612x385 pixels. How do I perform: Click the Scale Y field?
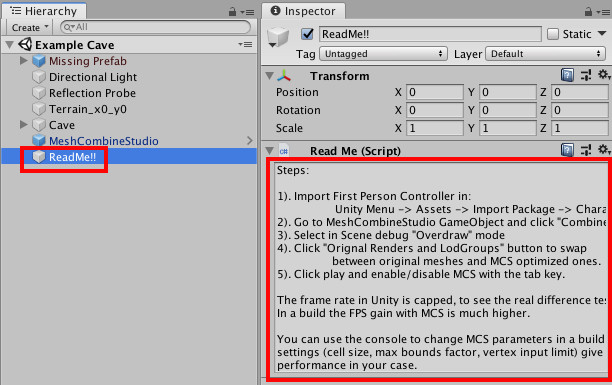[x=507, y=128]
